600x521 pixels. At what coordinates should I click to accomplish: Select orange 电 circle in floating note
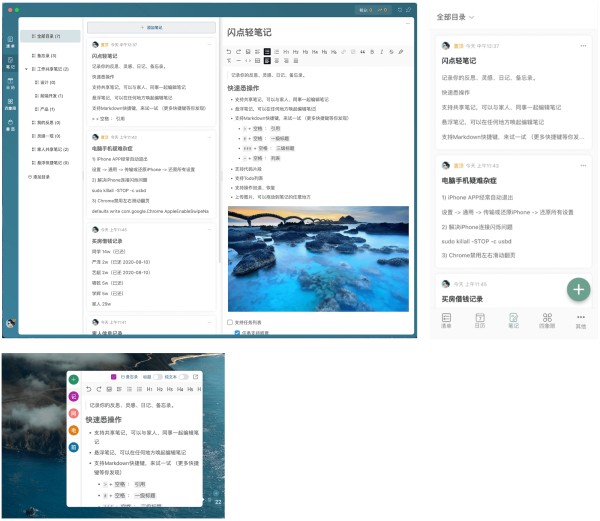pyautogui.click(x=74, y=430)
